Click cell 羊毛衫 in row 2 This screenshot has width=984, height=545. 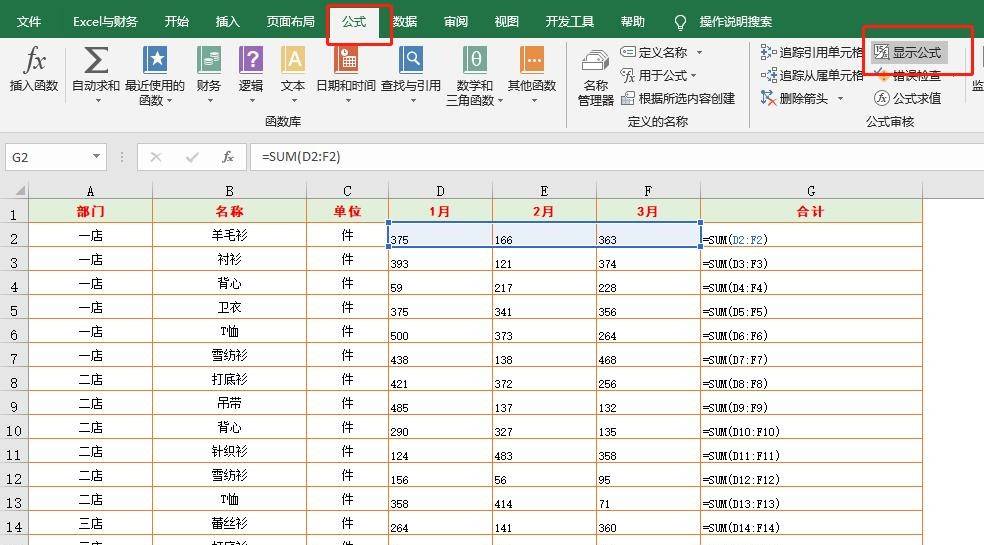[229, 235]
